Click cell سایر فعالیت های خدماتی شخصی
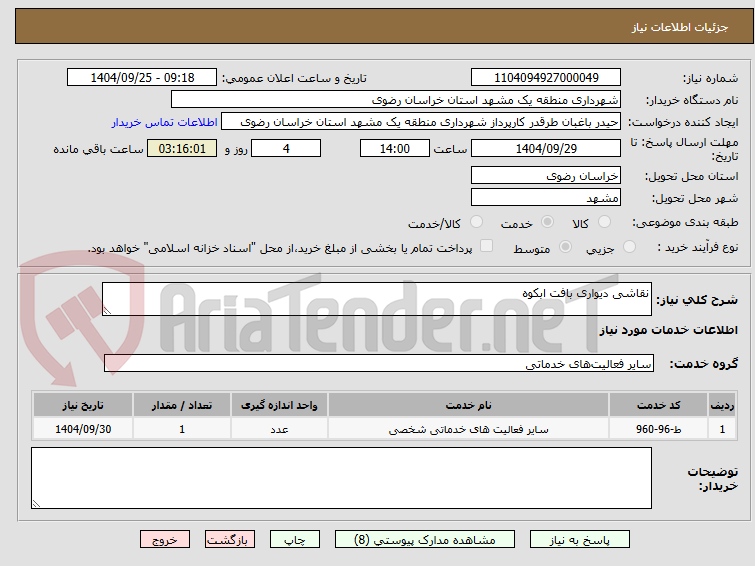This screenshot has width=755, height=566. pos(469,429)
